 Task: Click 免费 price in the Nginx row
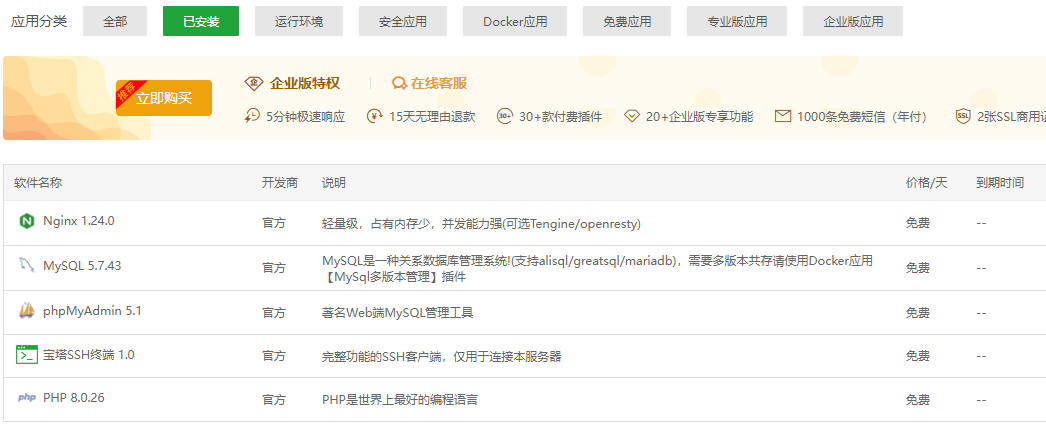(x=917, y=223)
